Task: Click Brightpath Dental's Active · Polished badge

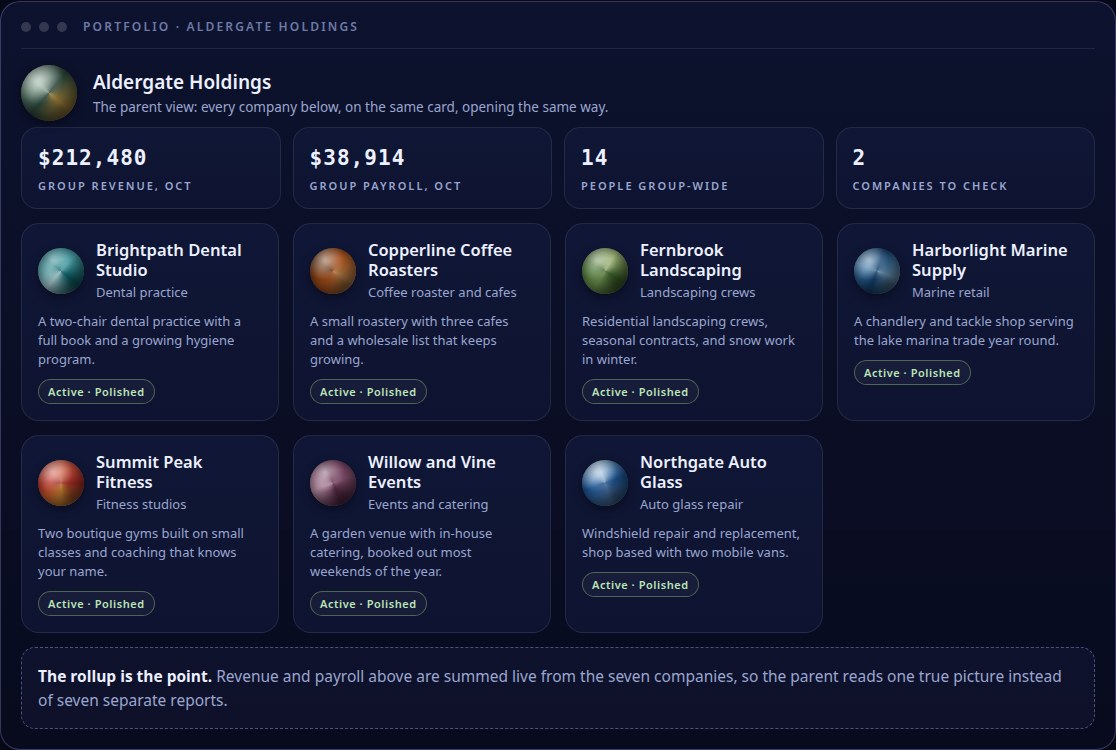Action: [x=96, y=392]
